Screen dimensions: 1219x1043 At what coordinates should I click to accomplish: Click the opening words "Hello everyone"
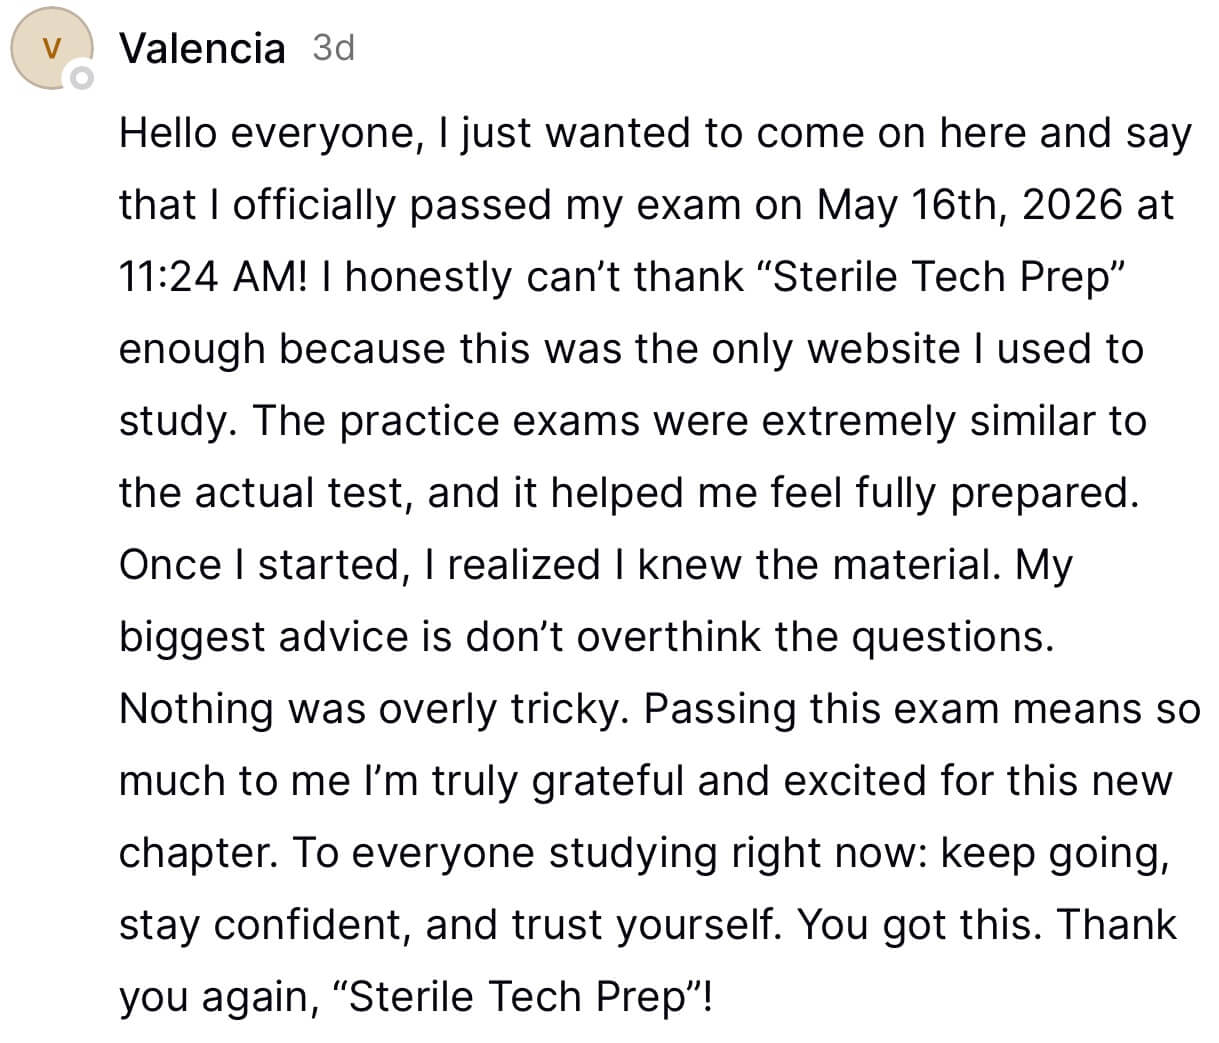(x=265, y=133)
